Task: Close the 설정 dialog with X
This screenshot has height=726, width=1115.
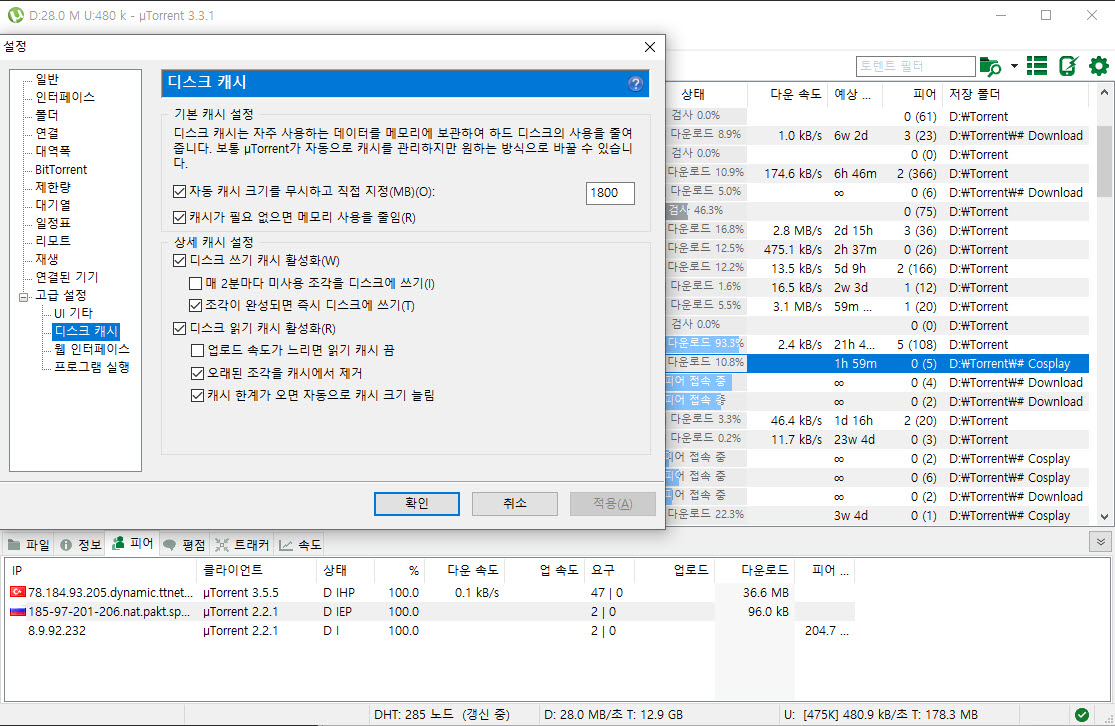Action: tap(650, 47)
